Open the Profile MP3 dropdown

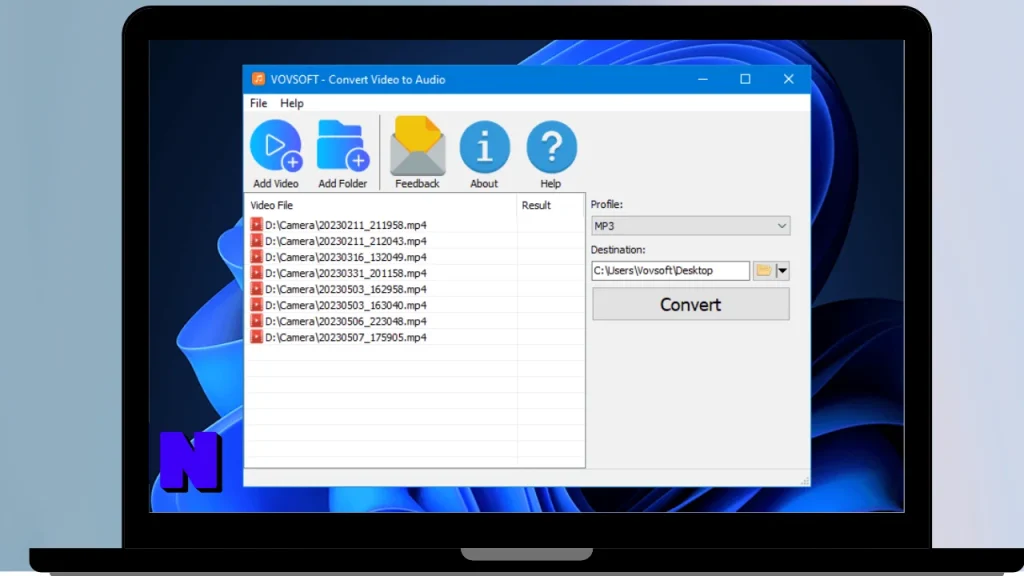[x=690, y=226]
